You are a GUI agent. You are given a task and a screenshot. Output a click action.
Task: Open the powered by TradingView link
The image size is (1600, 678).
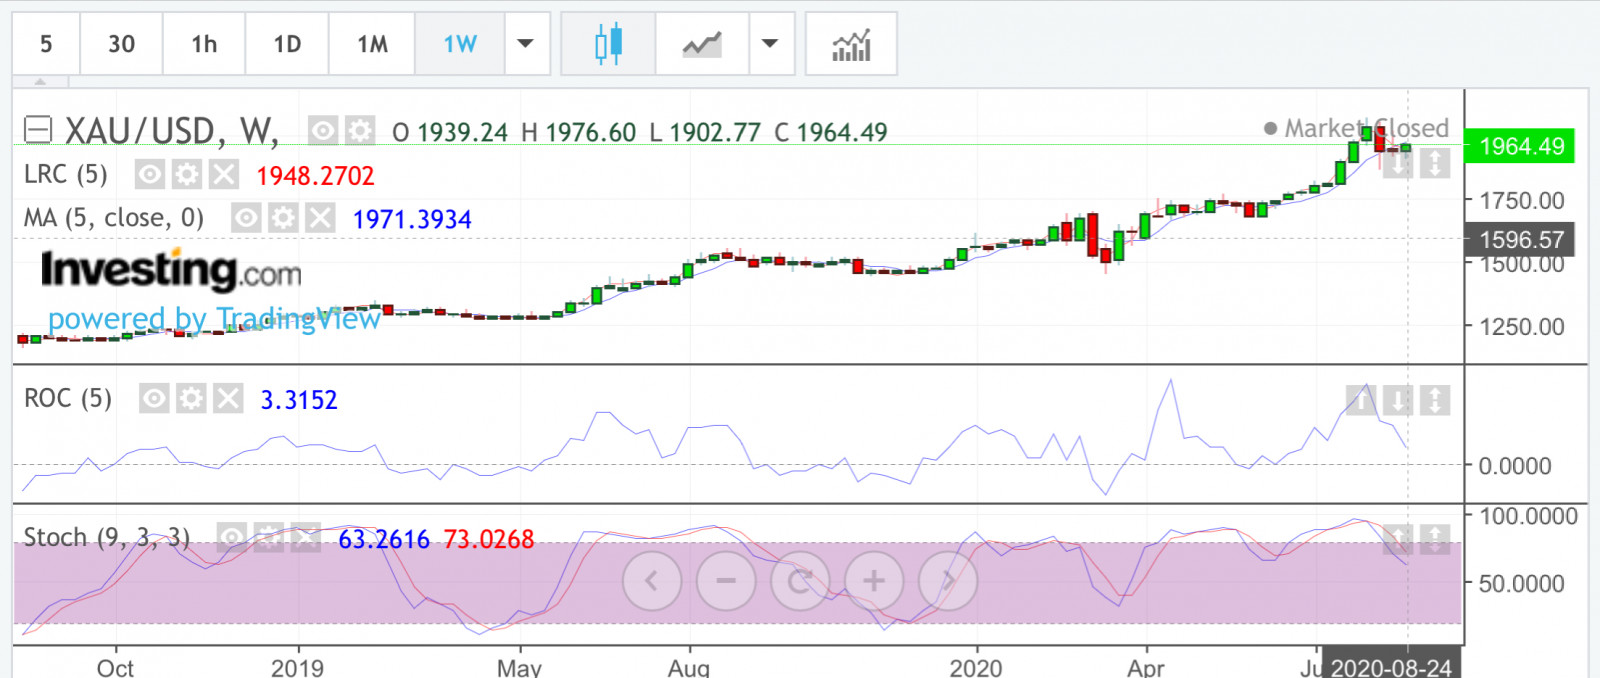click(214, 319)
